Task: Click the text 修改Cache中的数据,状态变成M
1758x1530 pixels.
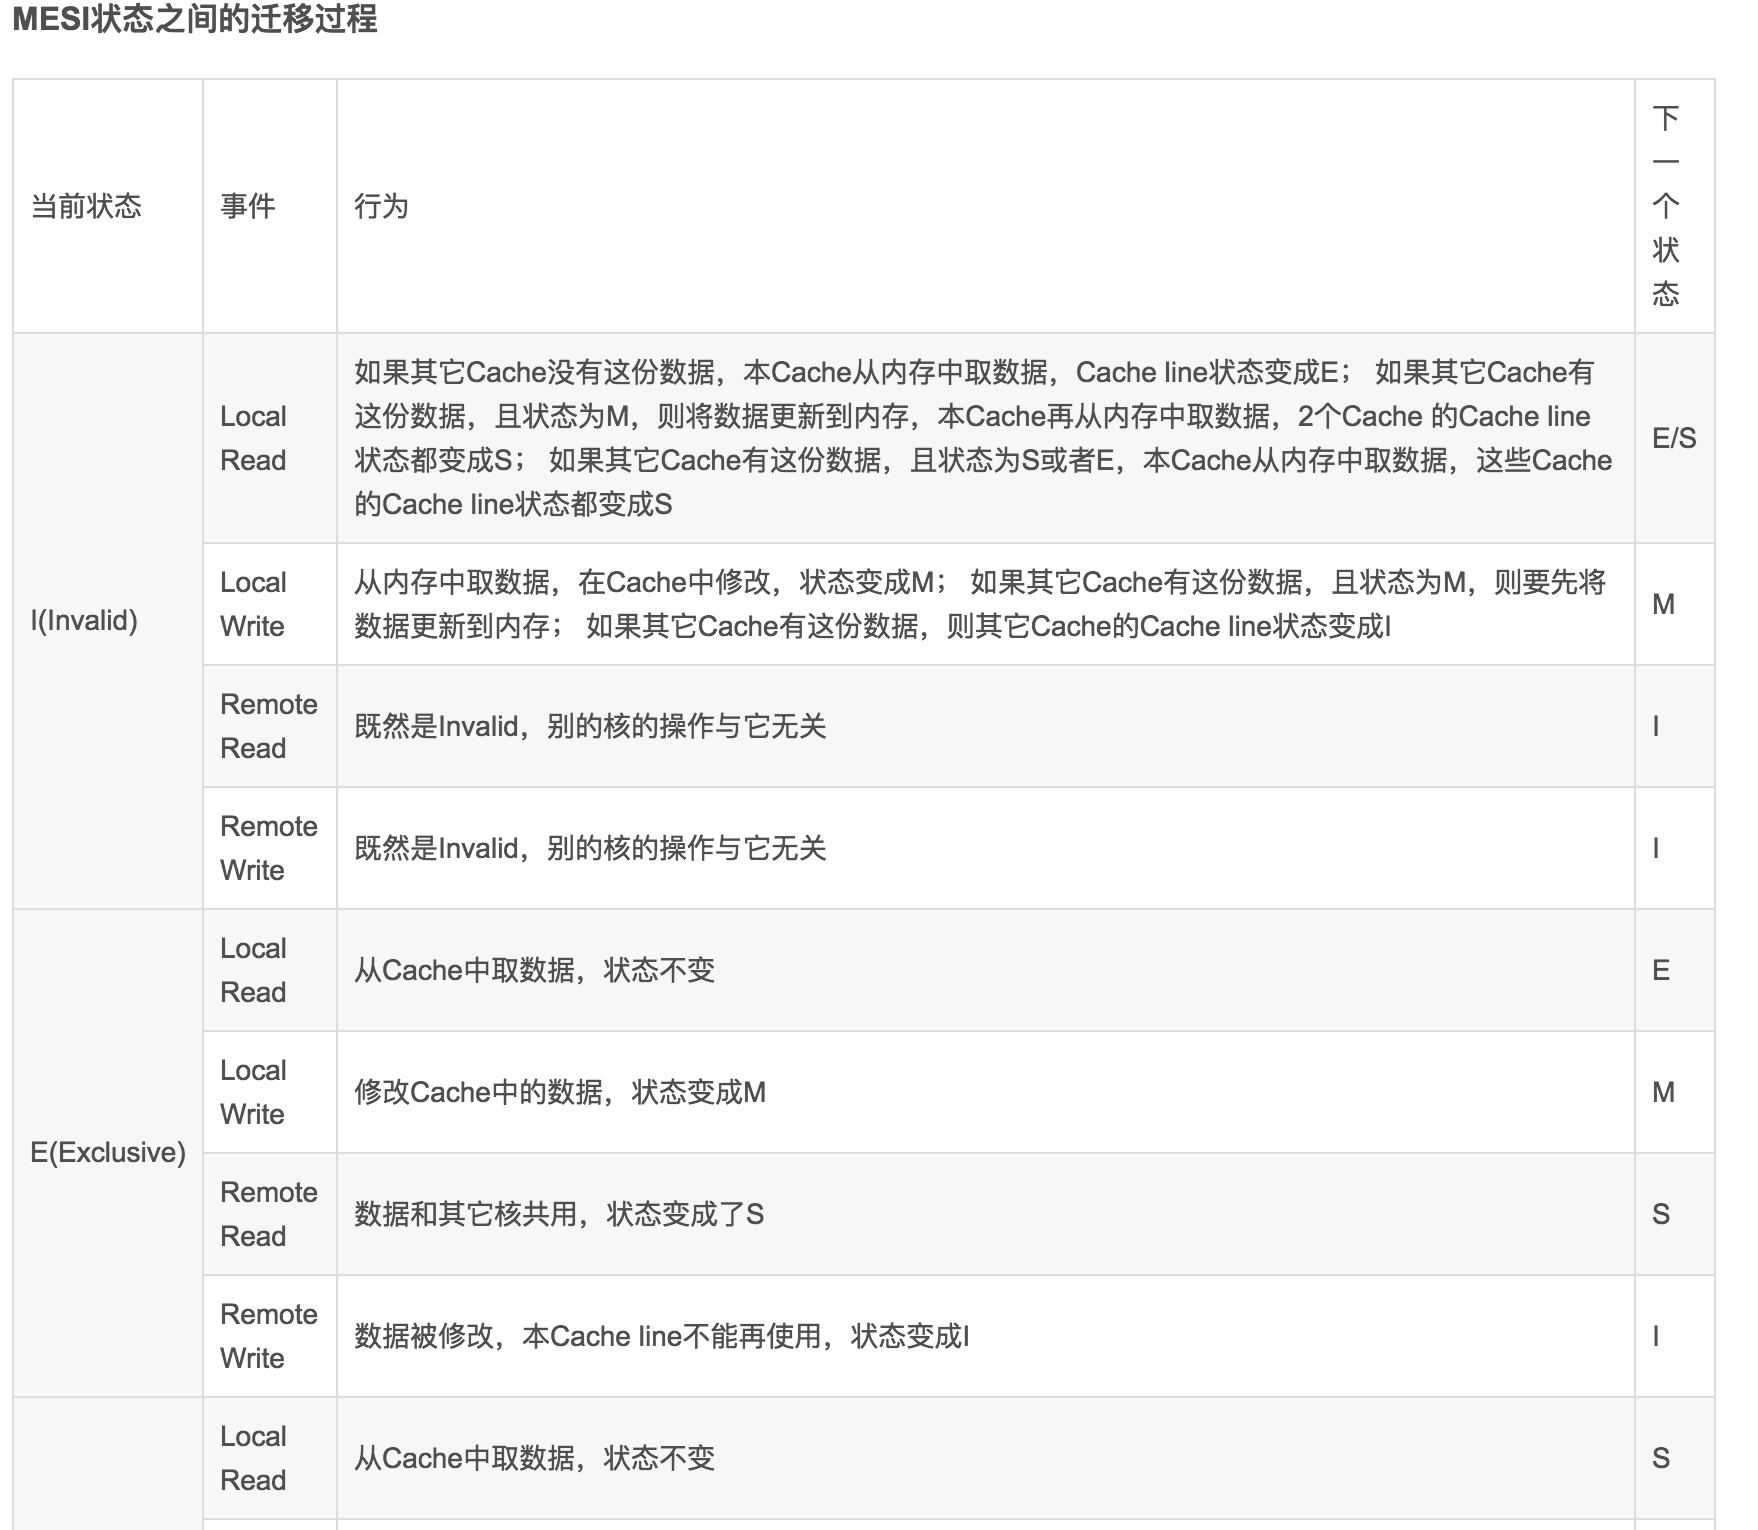Action: click(x=560, y=1092)
